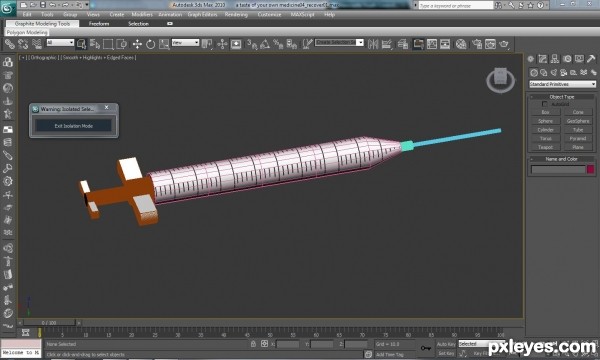Open the Mirror tool
This screenshot has width=600, height=360.
(373, 44)
